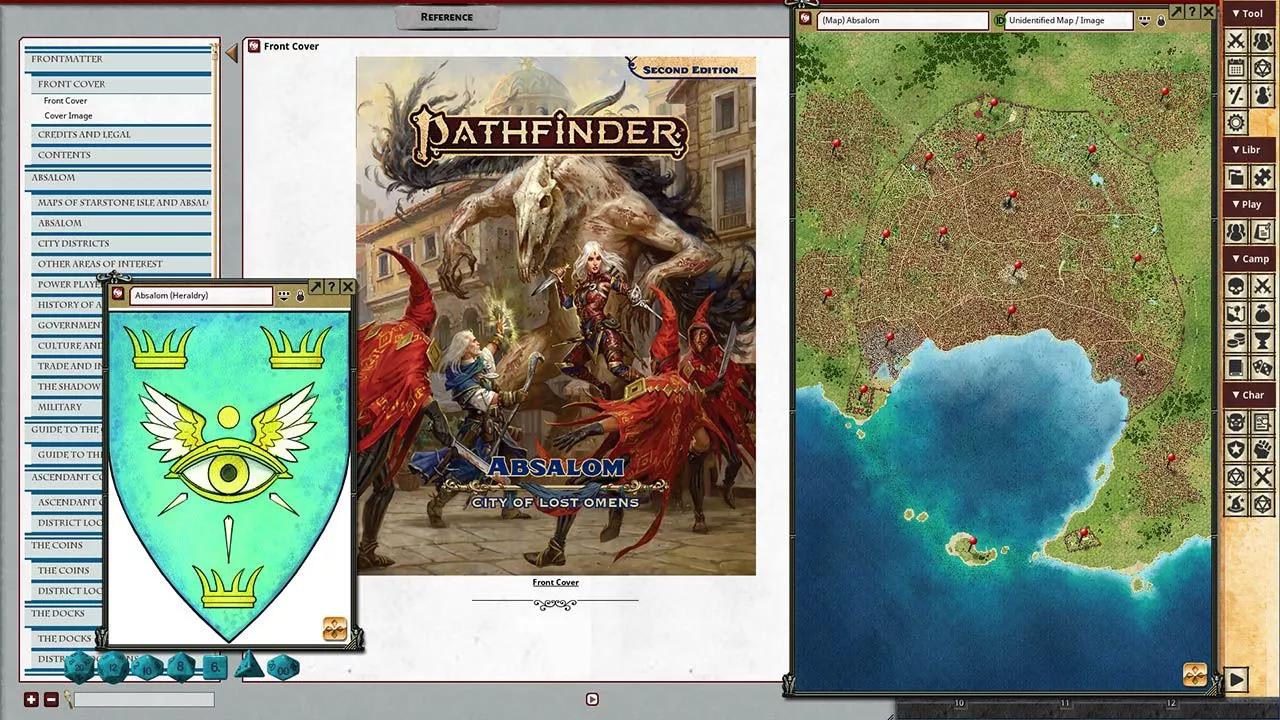This screenshot has width=1280, height=720.
Task: Click the minus modifier button at bottom
Action: (x=51, y=700)
